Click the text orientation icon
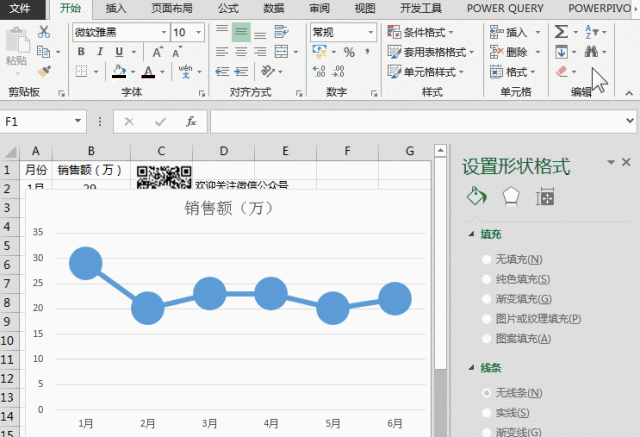This screenshot has width=640, height=437. [268, 71]
